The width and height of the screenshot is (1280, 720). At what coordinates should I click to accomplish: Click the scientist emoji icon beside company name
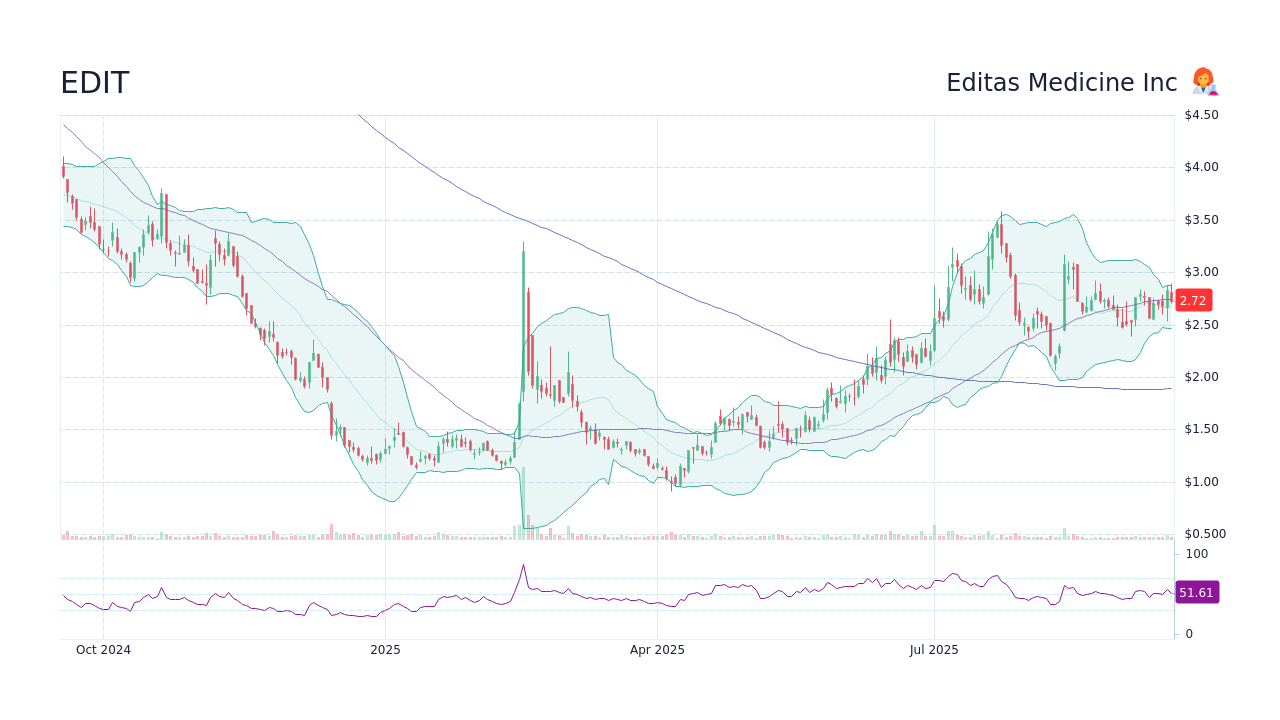(x=1204, y=82)
